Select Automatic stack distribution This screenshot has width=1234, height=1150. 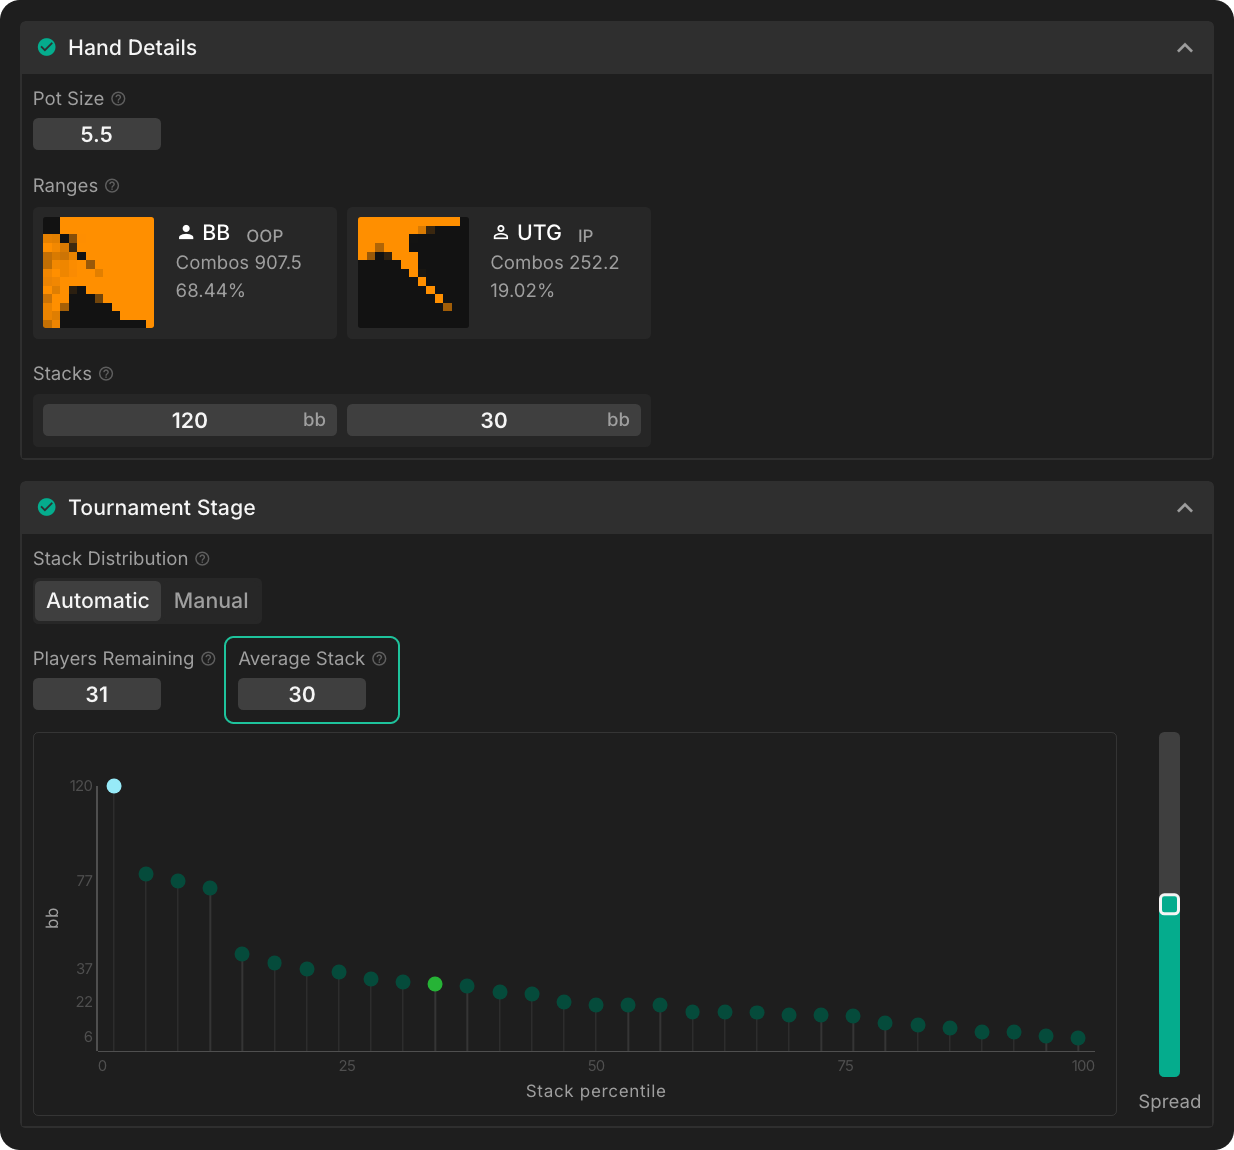coord(98,601)
